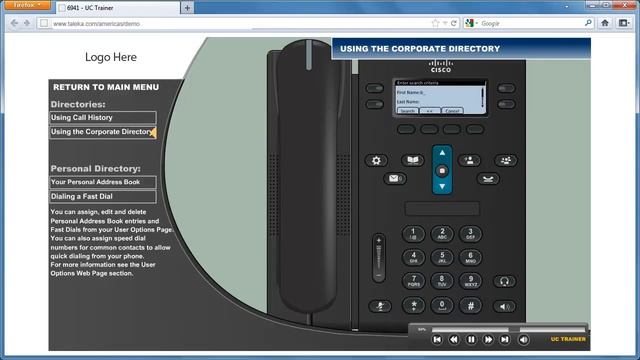The height and width of the screenshot is (360, 640).
Task: Click the keypad 7 PQRS key
Action: coord(413,281)
